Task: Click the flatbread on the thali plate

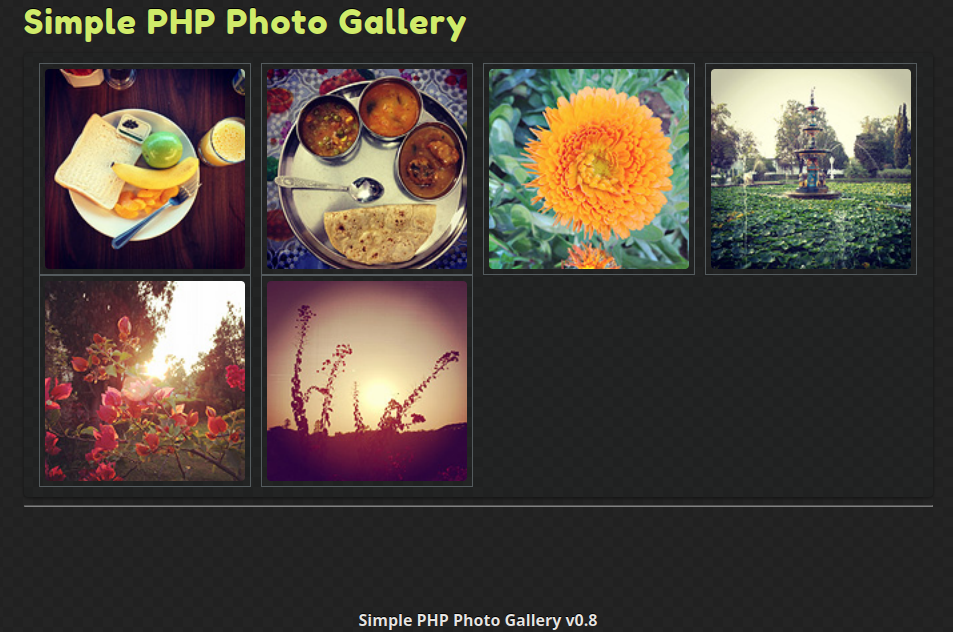Action: coord(380,233)
